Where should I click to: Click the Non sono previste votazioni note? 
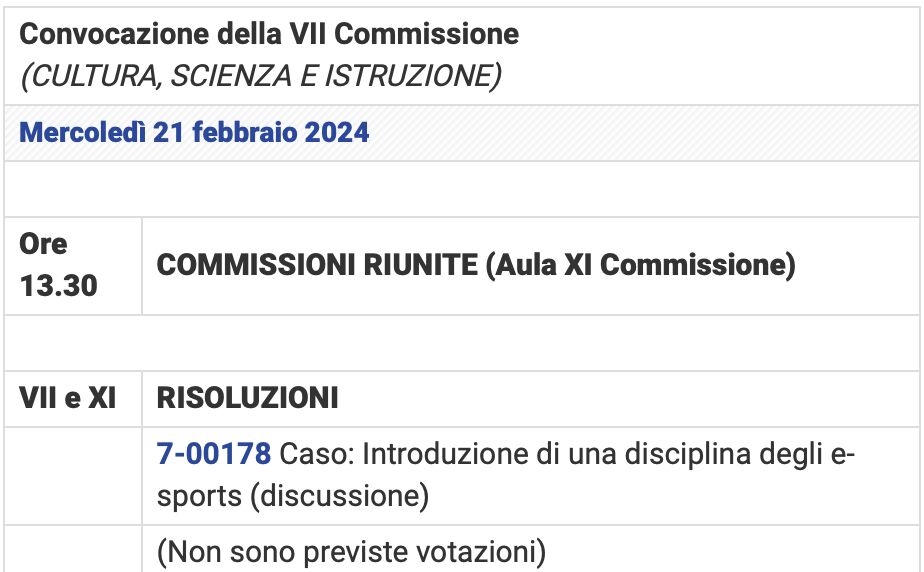[x=351, y=551]
